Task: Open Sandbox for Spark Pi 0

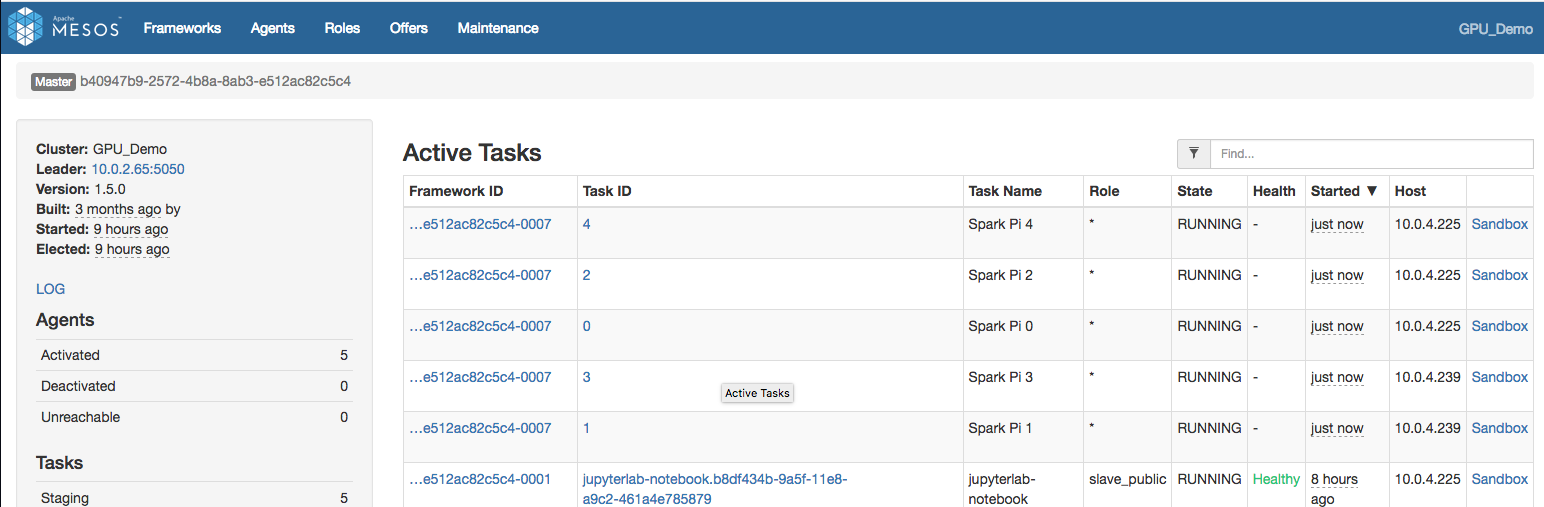Action: [x=1499, y=326]
